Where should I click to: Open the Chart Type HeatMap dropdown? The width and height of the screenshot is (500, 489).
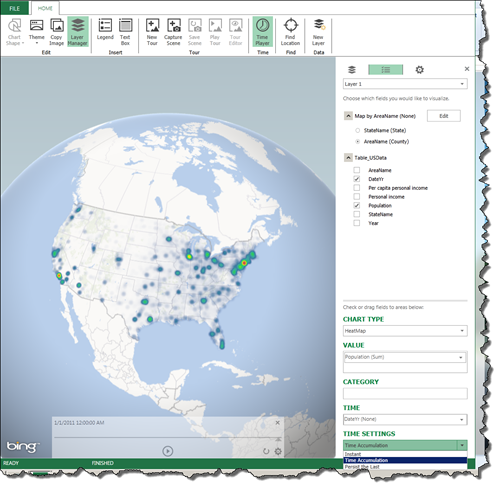(x=405, y=331)
